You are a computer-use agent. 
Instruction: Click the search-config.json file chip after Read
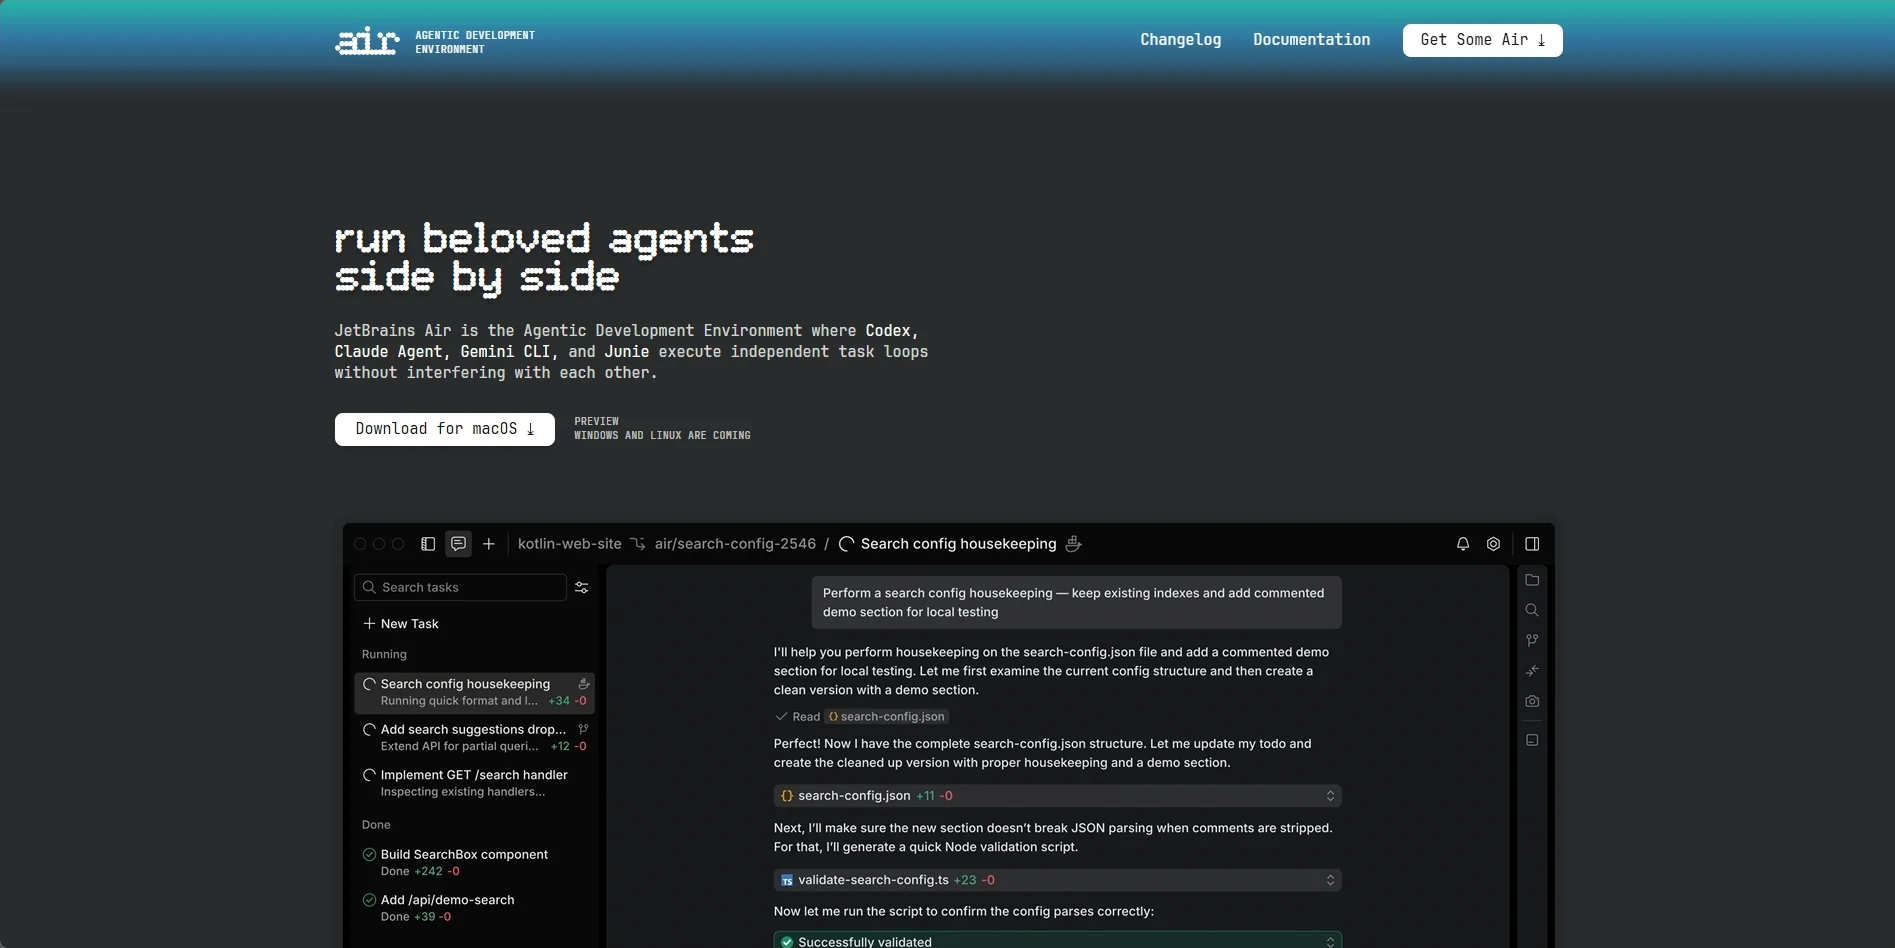tap(886, 717)
